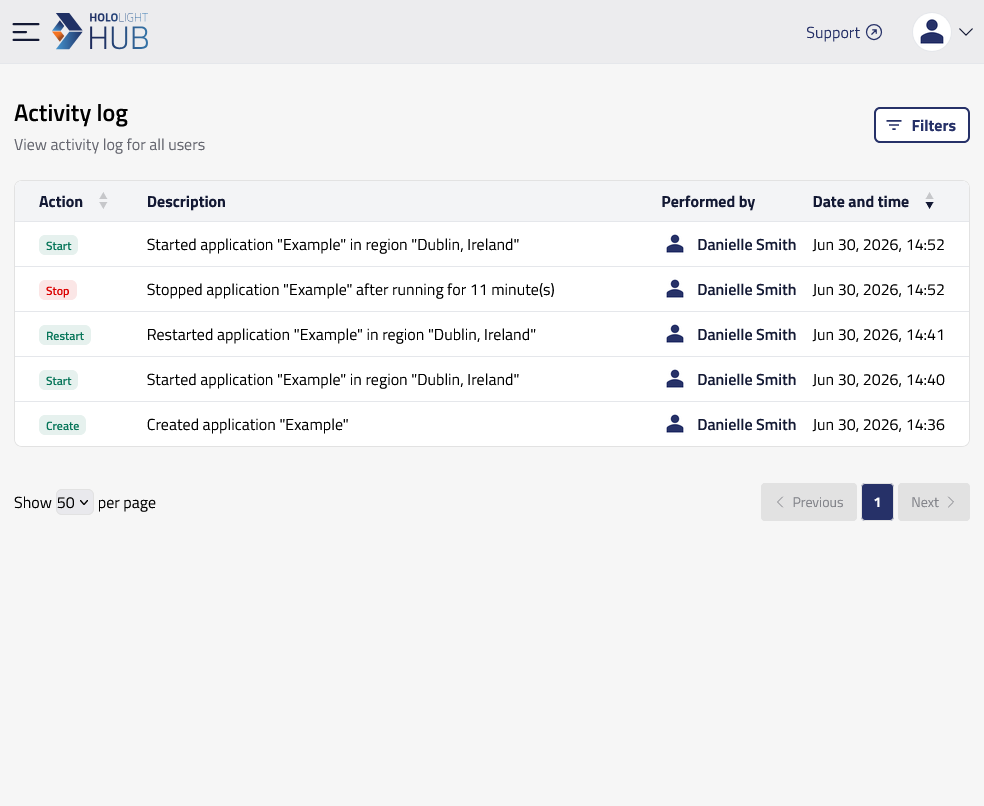The image size is (984, 806).
Task: Click the user icon in the Create row
Action: (675, 424)
